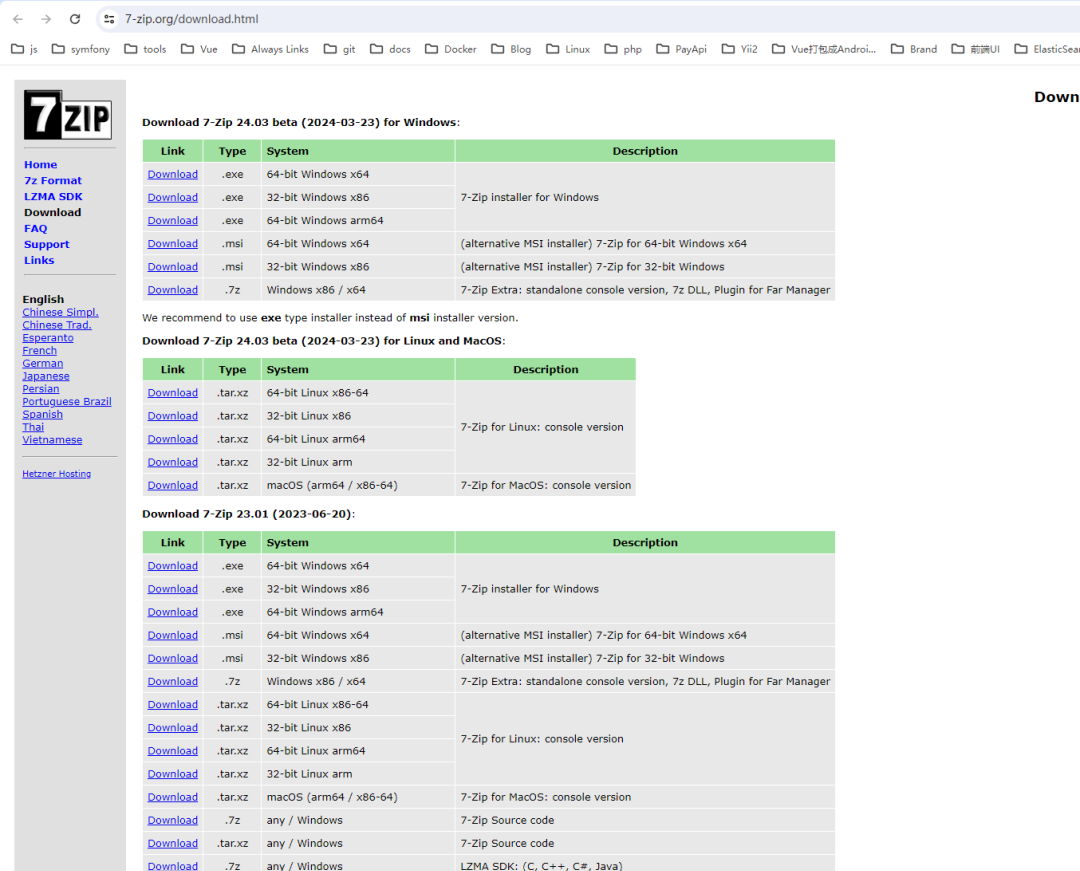This screenshot has width=1080, height=871.
Task: Open the symfony bookmarks folder
Action: [81, 49]
